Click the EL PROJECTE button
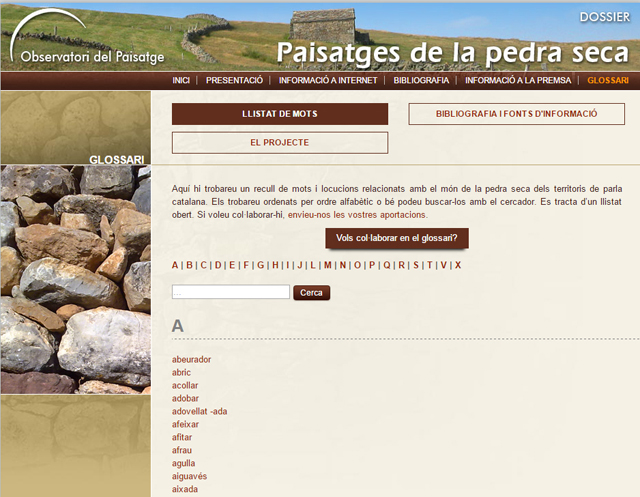Viewport: 640px width, 497px height. point(280,142)
